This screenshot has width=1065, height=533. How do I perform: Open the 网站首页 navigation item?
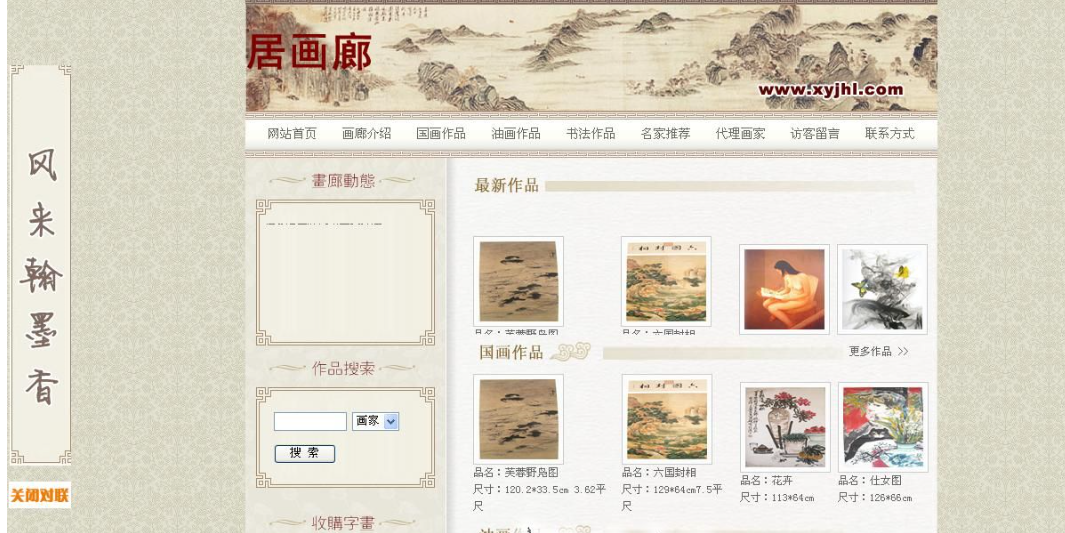(x=292, y=134)
